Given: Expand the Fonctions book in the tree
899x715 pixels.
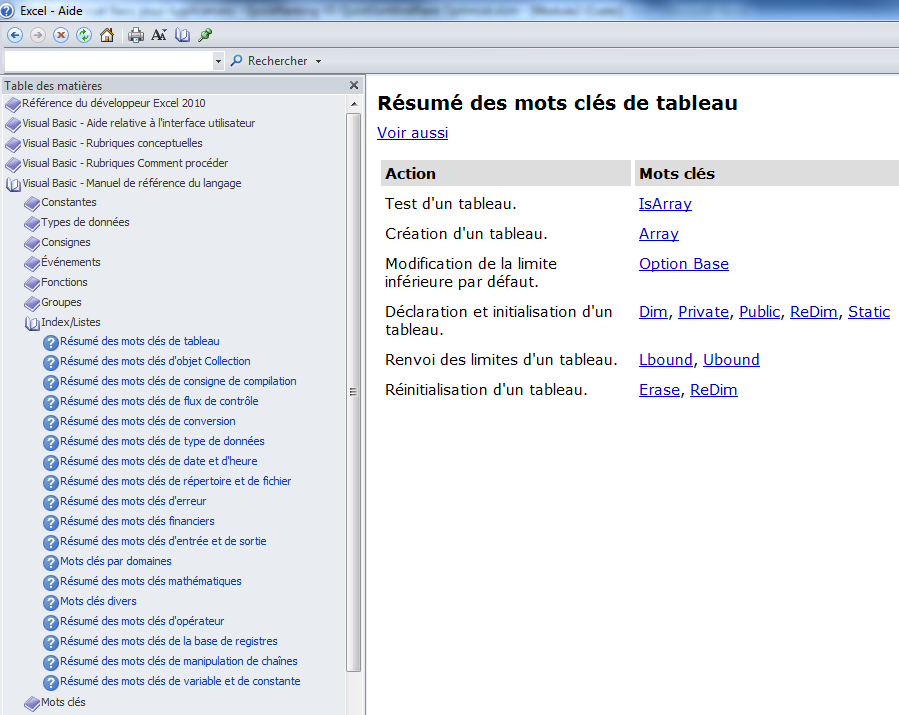Looking at the screenshot, I should coord(32,283).
